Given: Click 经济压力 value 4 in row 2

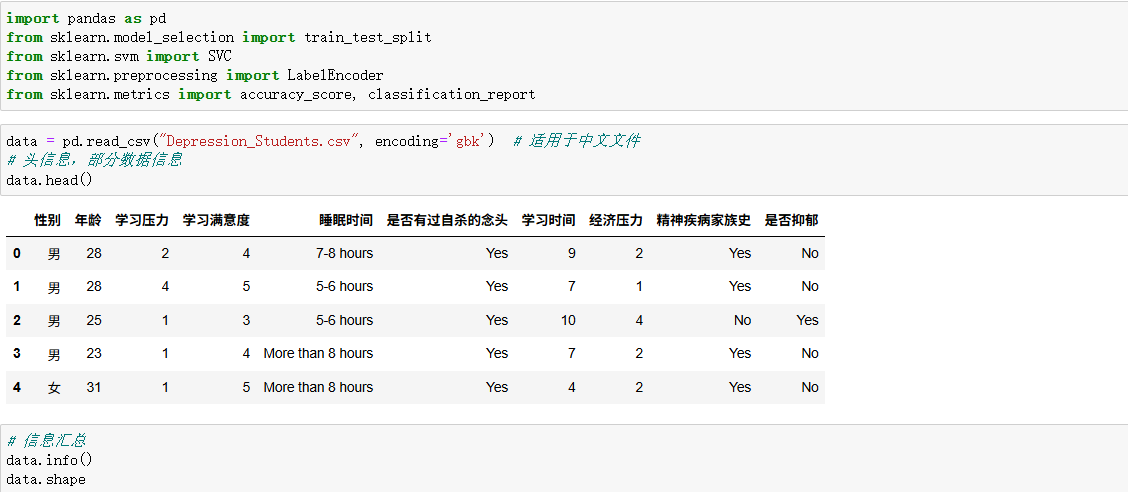Looking at the screenshot, I should coord(640,320).
